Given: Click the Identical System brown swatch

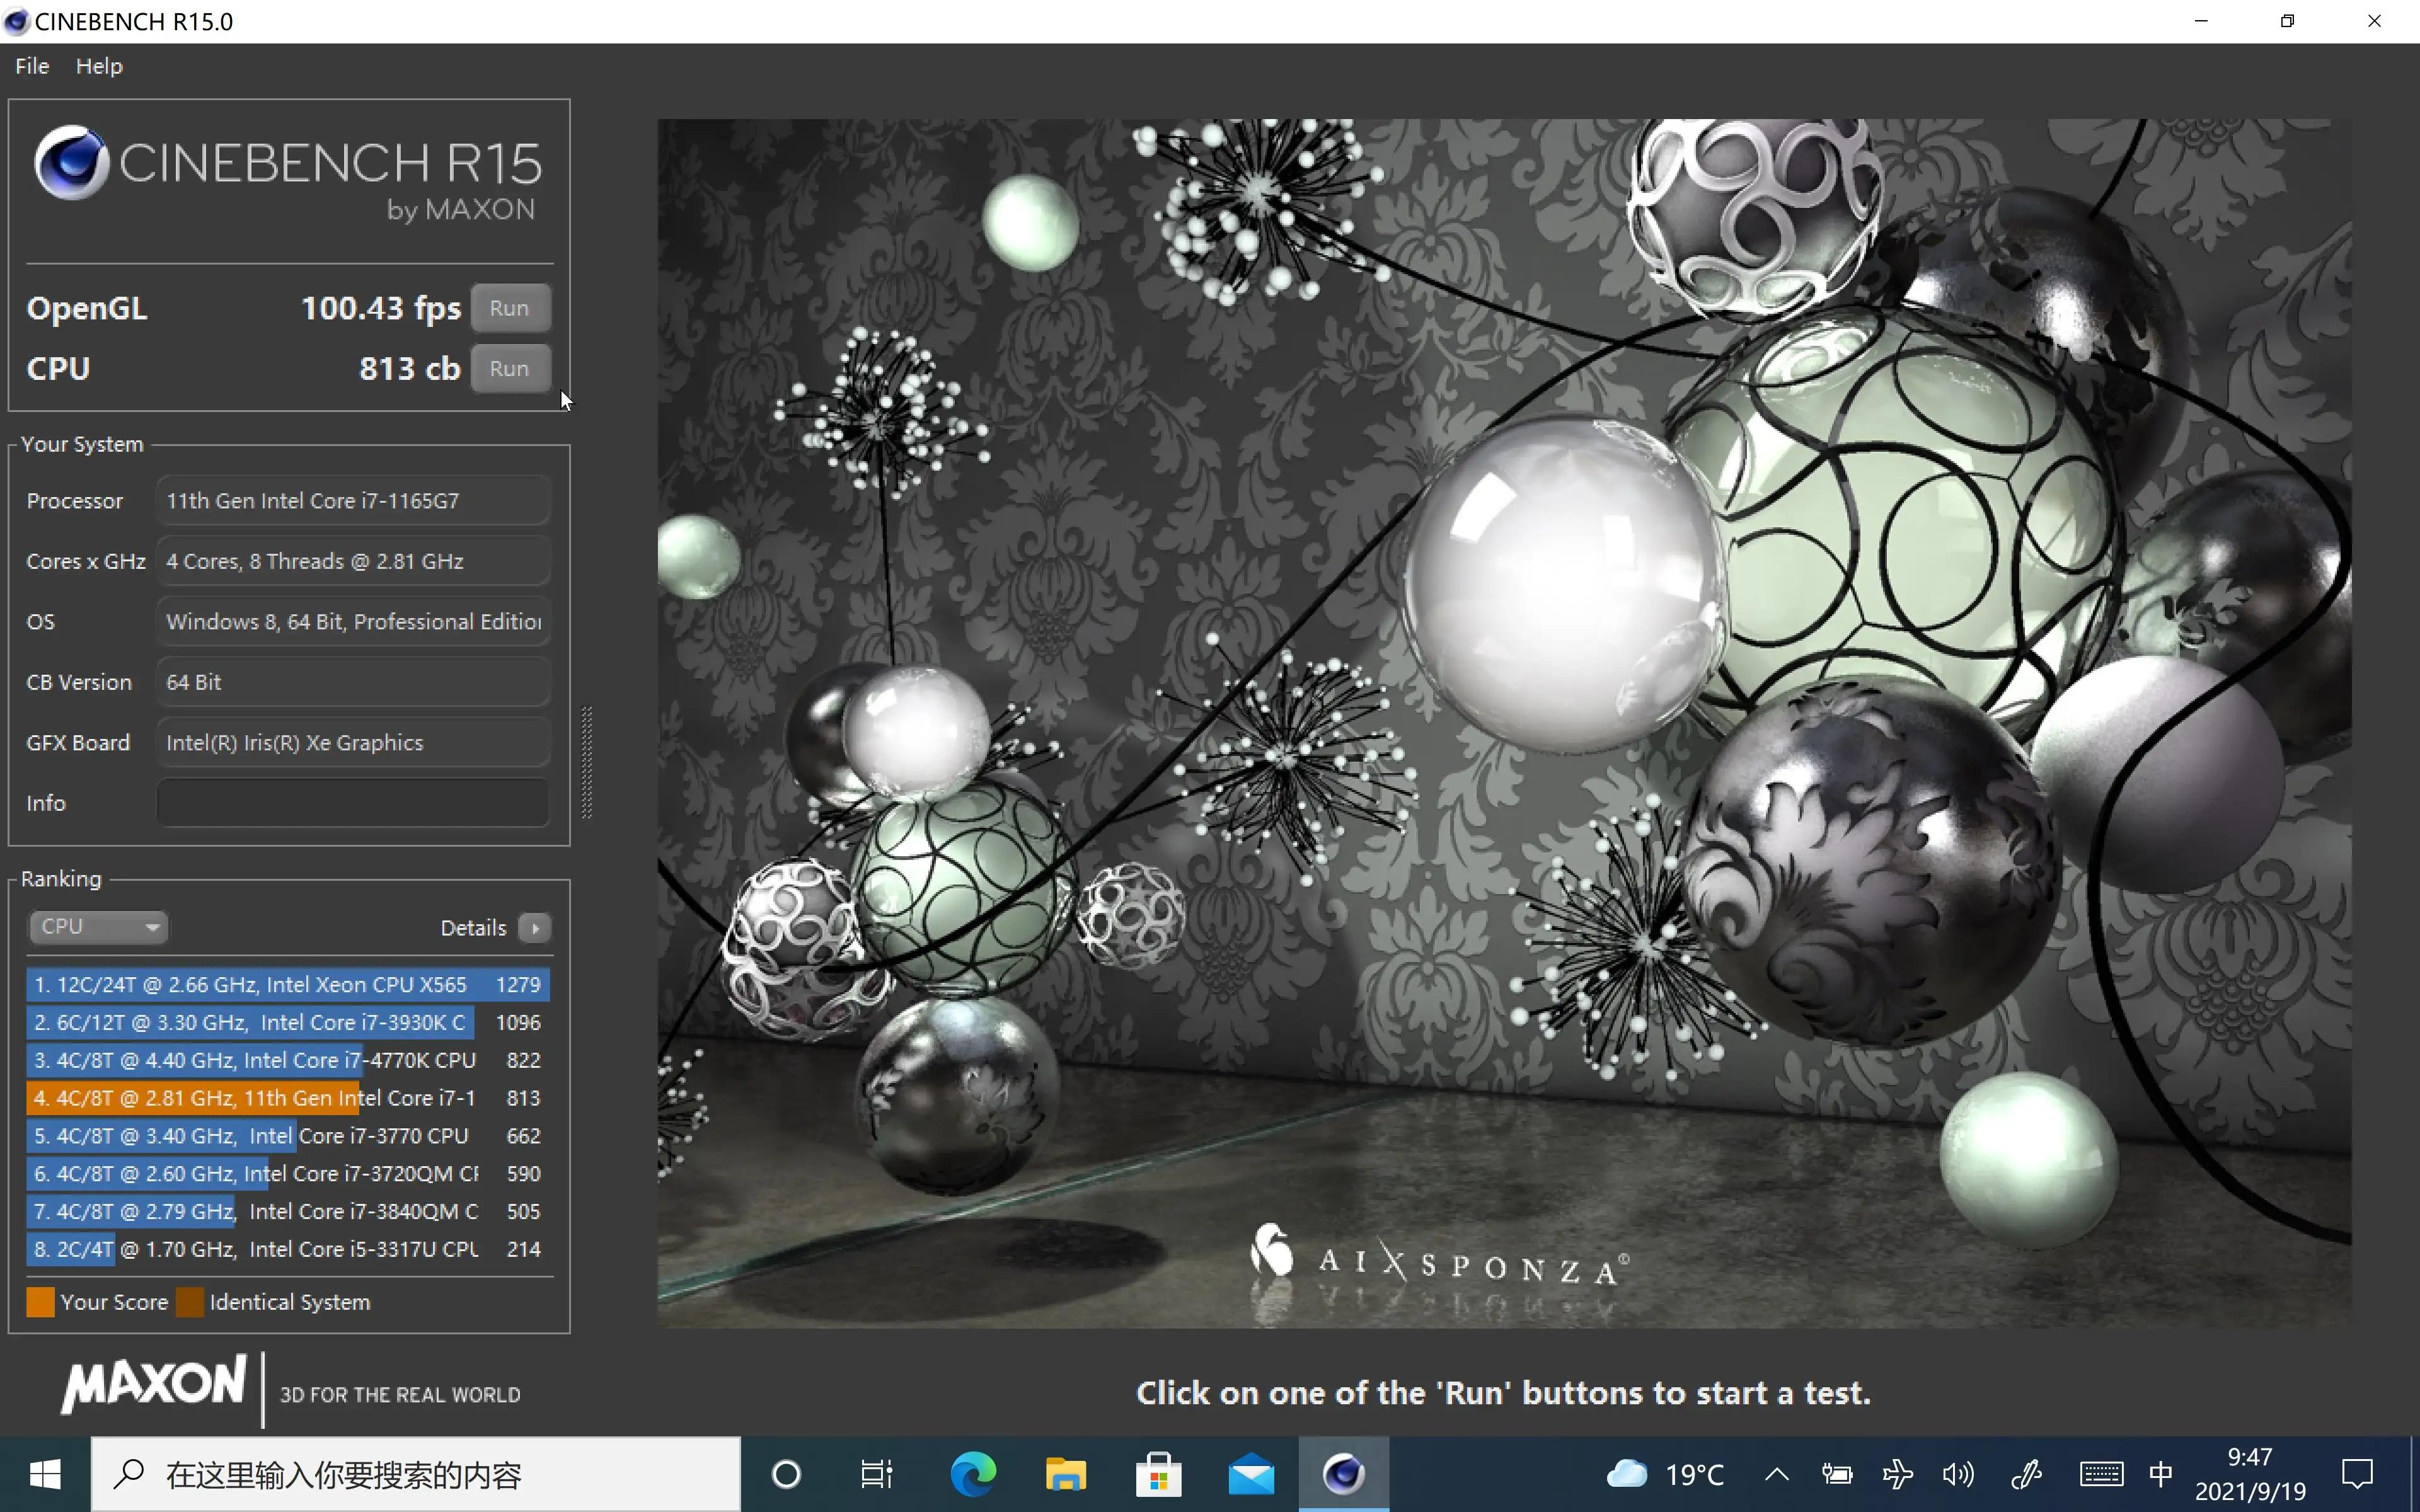Looking at the screenshot, I should (189, 1302).
